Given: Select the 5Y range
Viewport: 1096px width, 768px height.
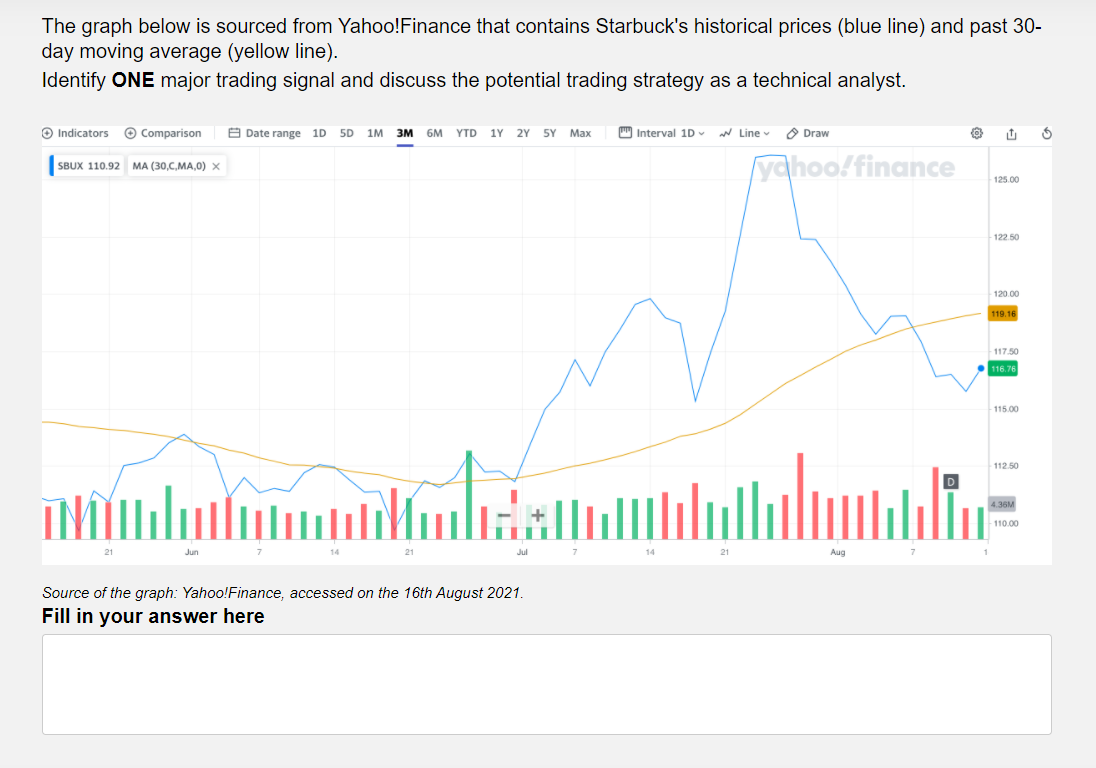Looking at the screenshot, I should (549, 133).
